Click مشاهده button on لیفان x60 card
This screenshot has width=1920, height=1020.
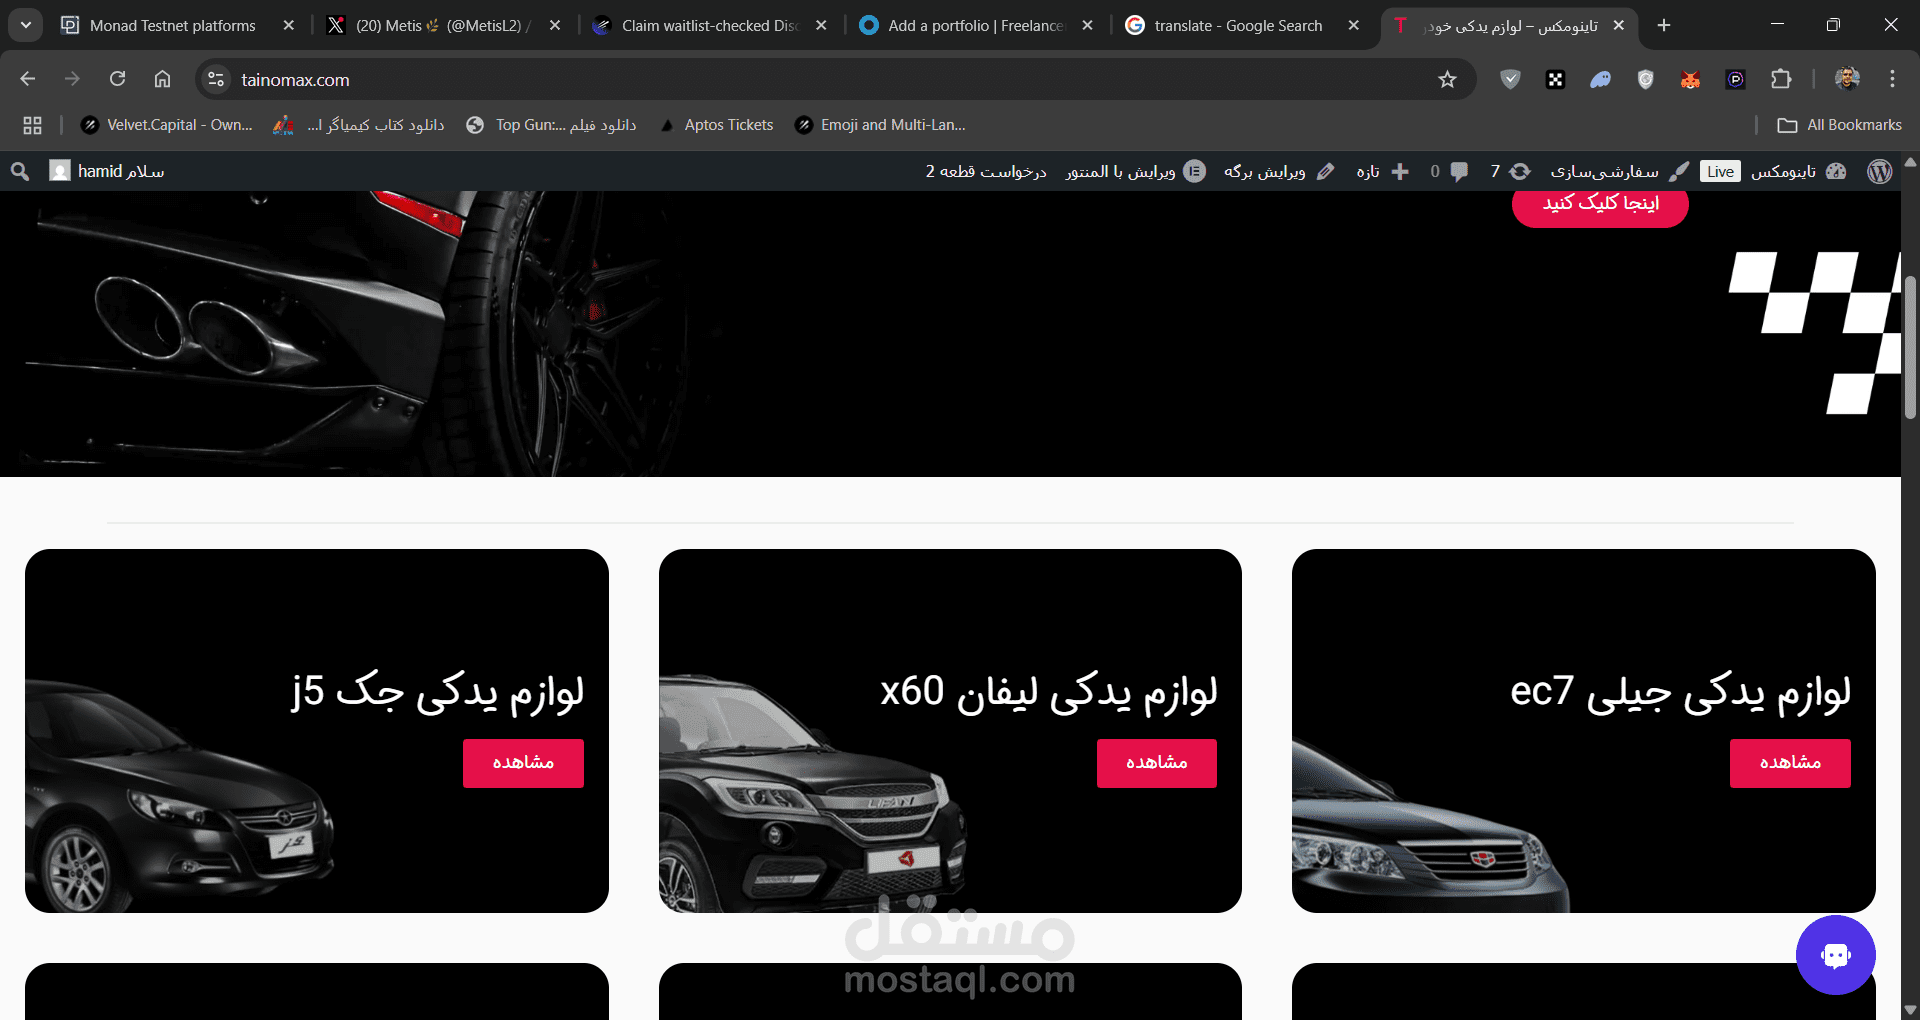[x=1157, y=763]
